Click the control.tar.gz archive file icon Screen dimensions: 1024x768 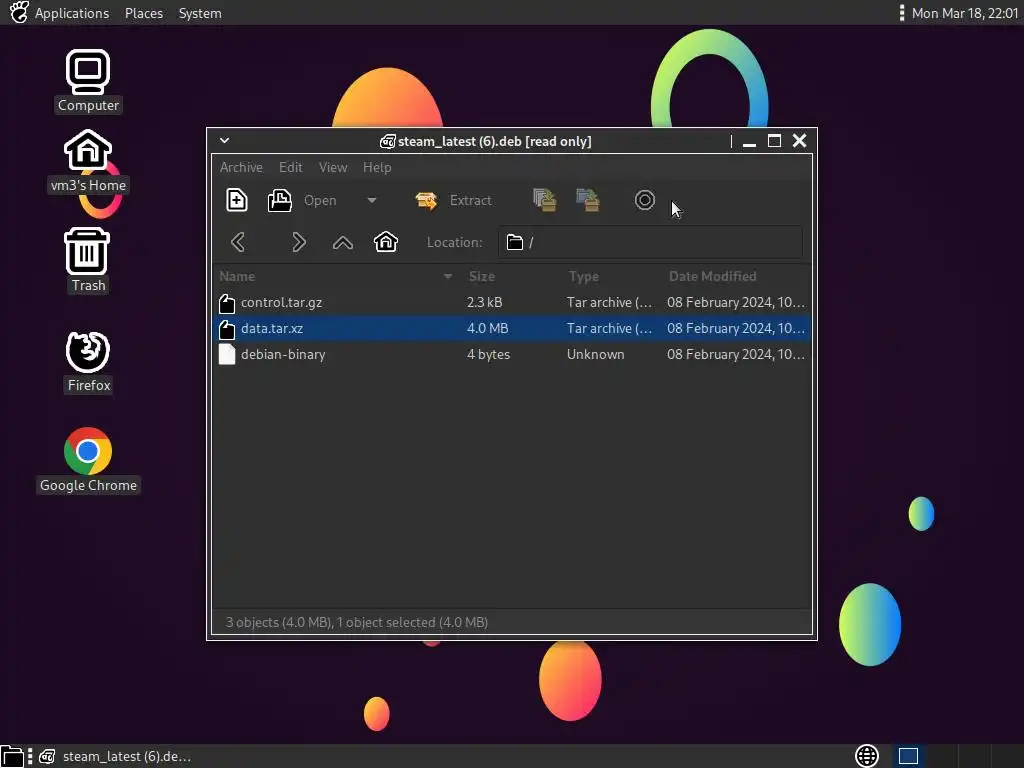coord(227,303)
